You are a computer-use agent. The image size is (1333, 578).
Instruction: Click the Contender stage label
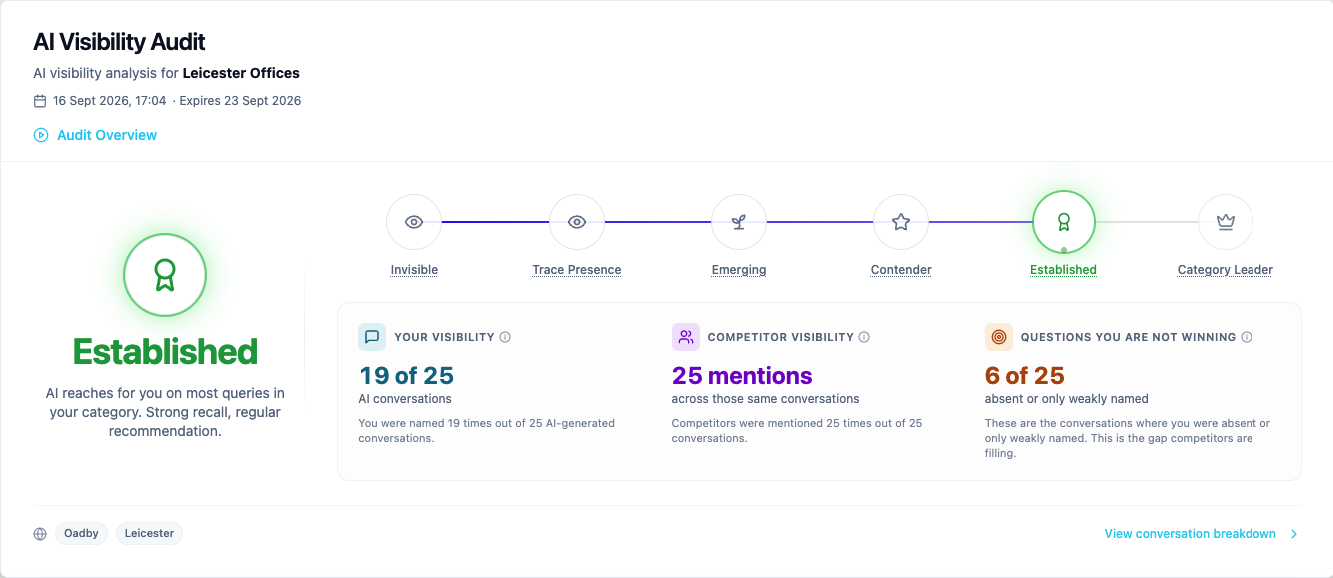point(901,270)
